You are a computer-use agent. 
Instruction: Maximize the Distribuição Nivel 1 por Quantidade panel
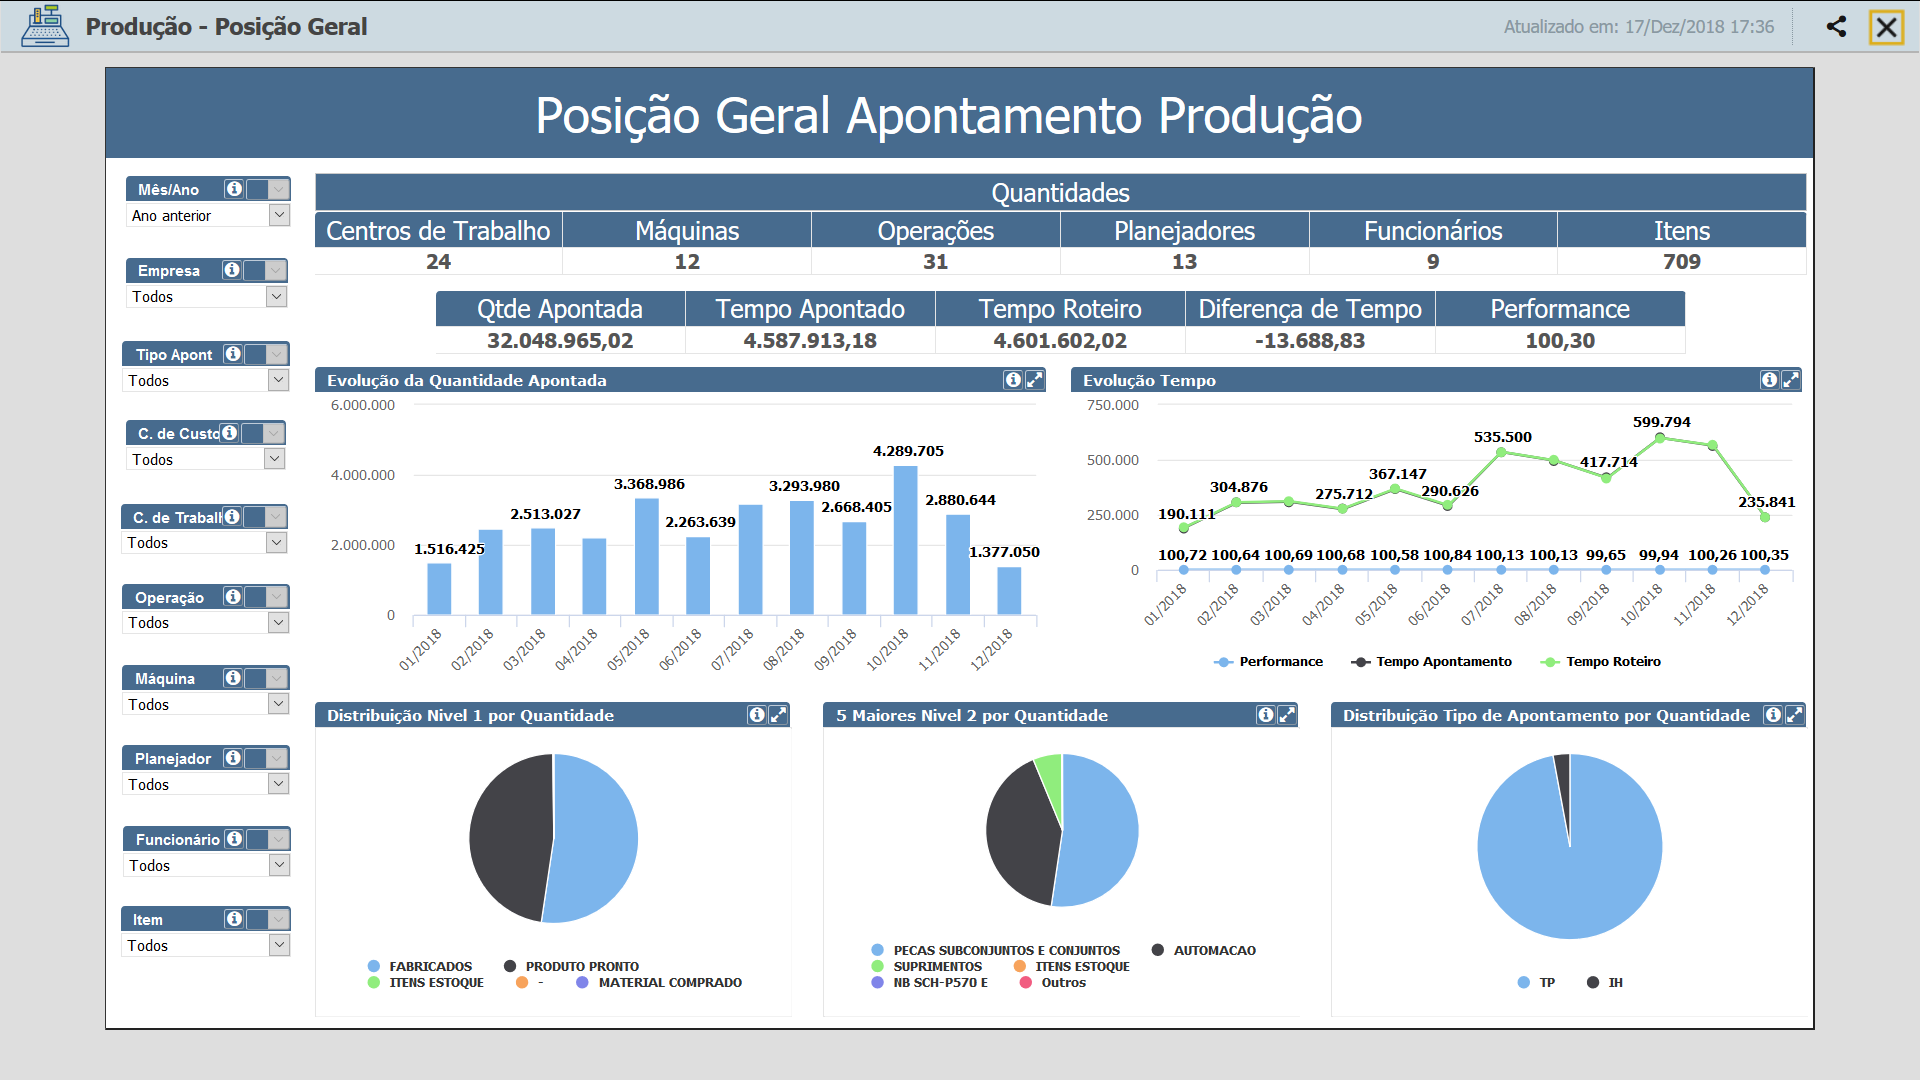[x=779, y=715]
